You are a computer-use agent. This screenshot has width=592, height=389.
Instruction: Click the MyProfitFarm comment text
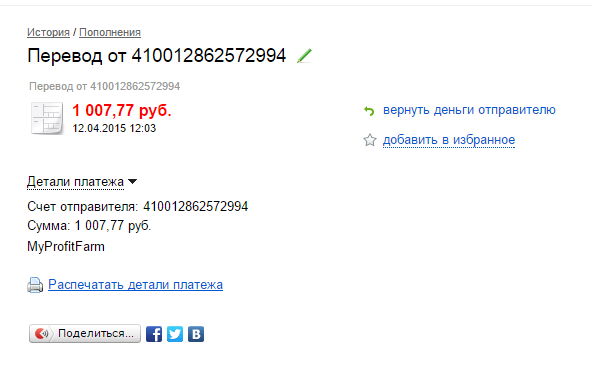[x=66, y=247]
